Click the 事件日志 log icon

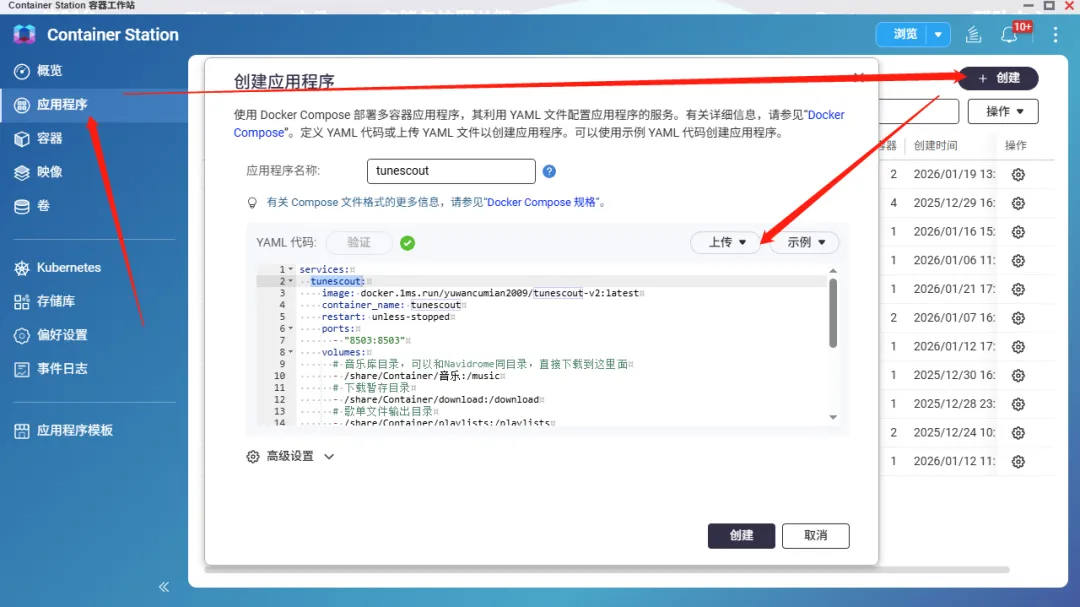tap(22, 369)
